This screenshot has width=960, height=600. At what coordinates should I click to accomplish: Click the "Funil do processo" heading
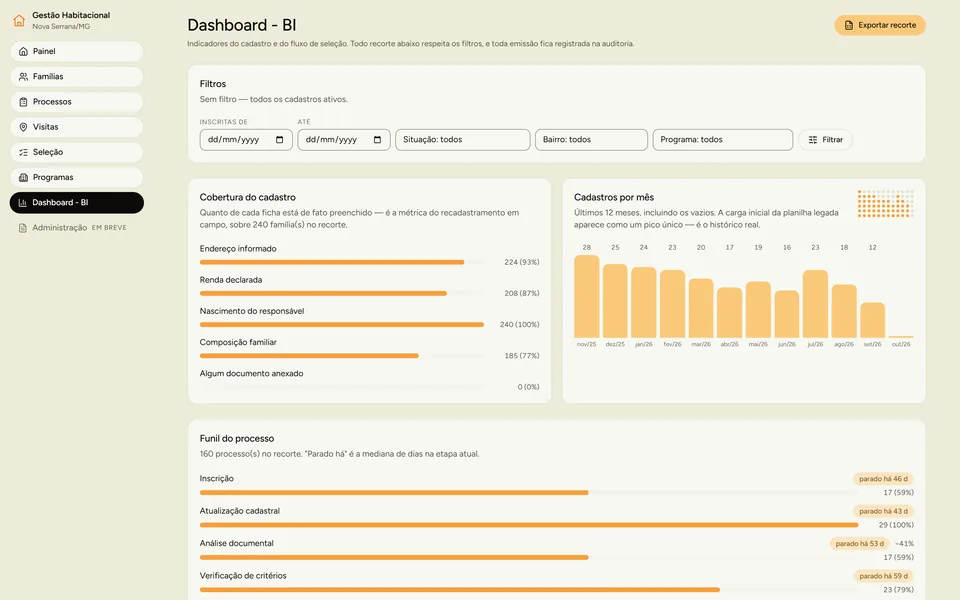tap(237, 438)
